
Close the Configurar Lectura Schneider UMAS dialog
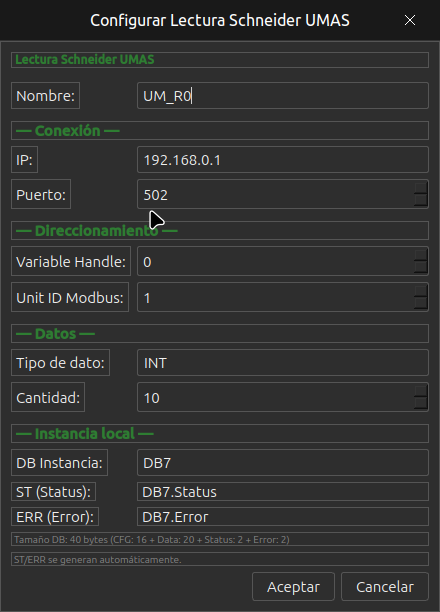tap(410, 20)
